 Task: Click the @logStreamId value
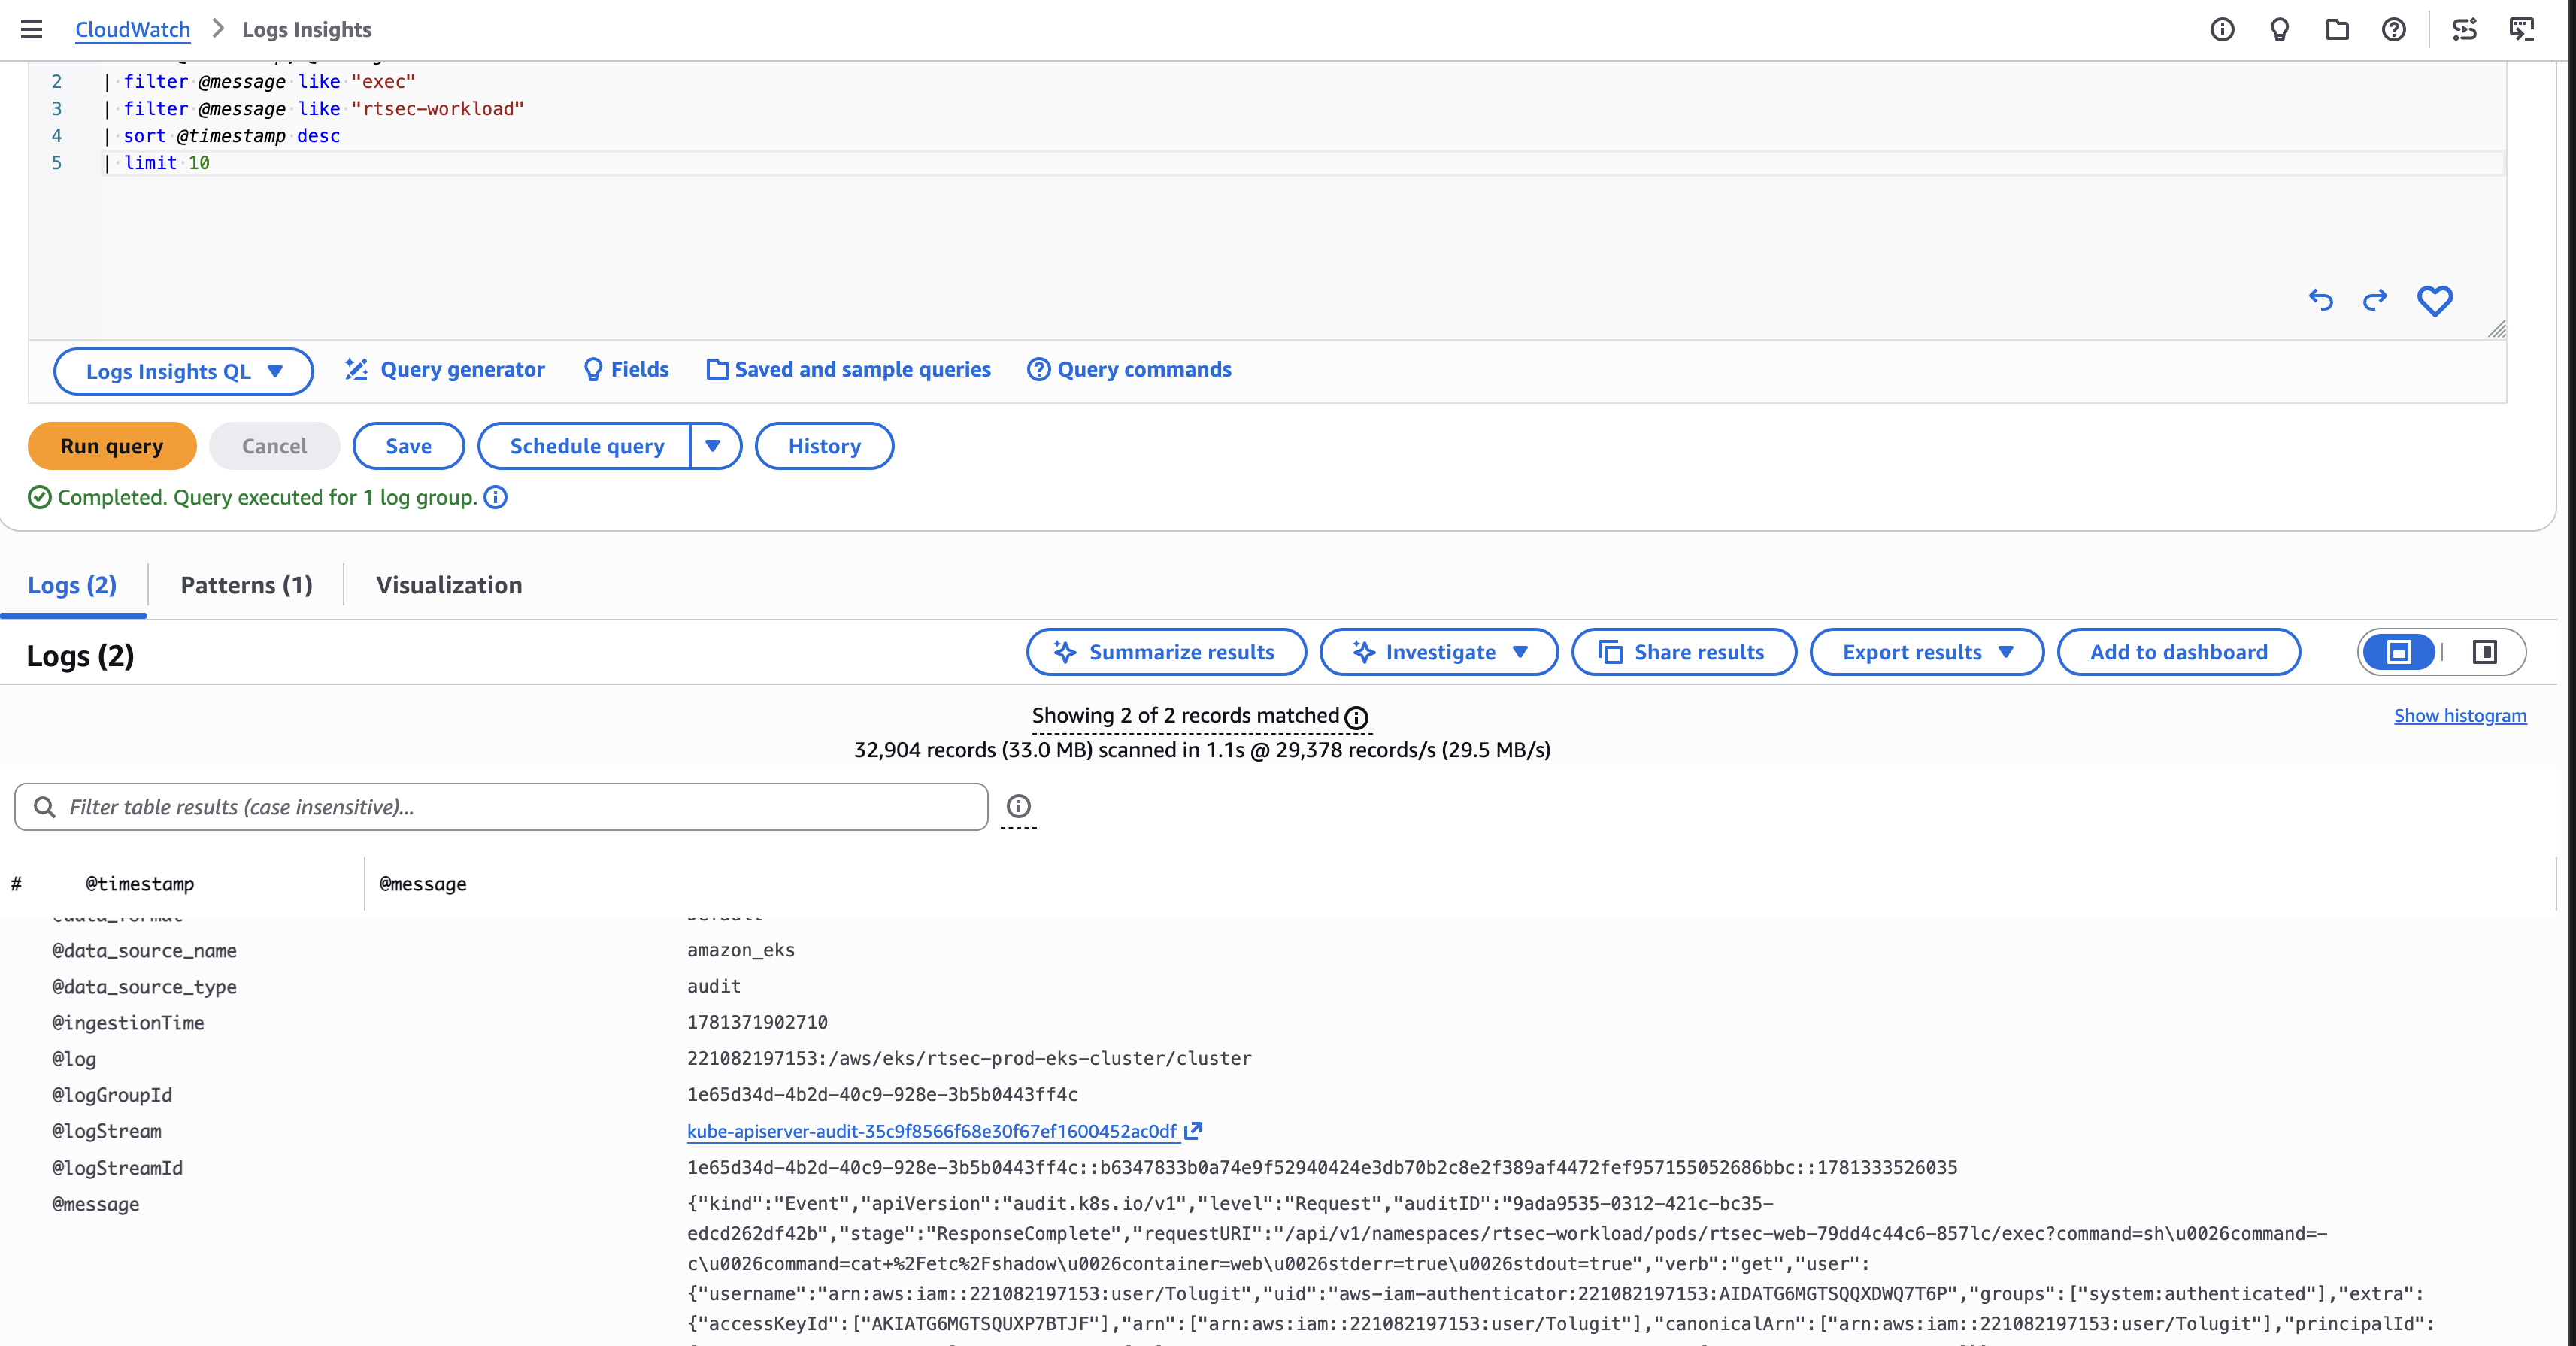point(1322,1167)
